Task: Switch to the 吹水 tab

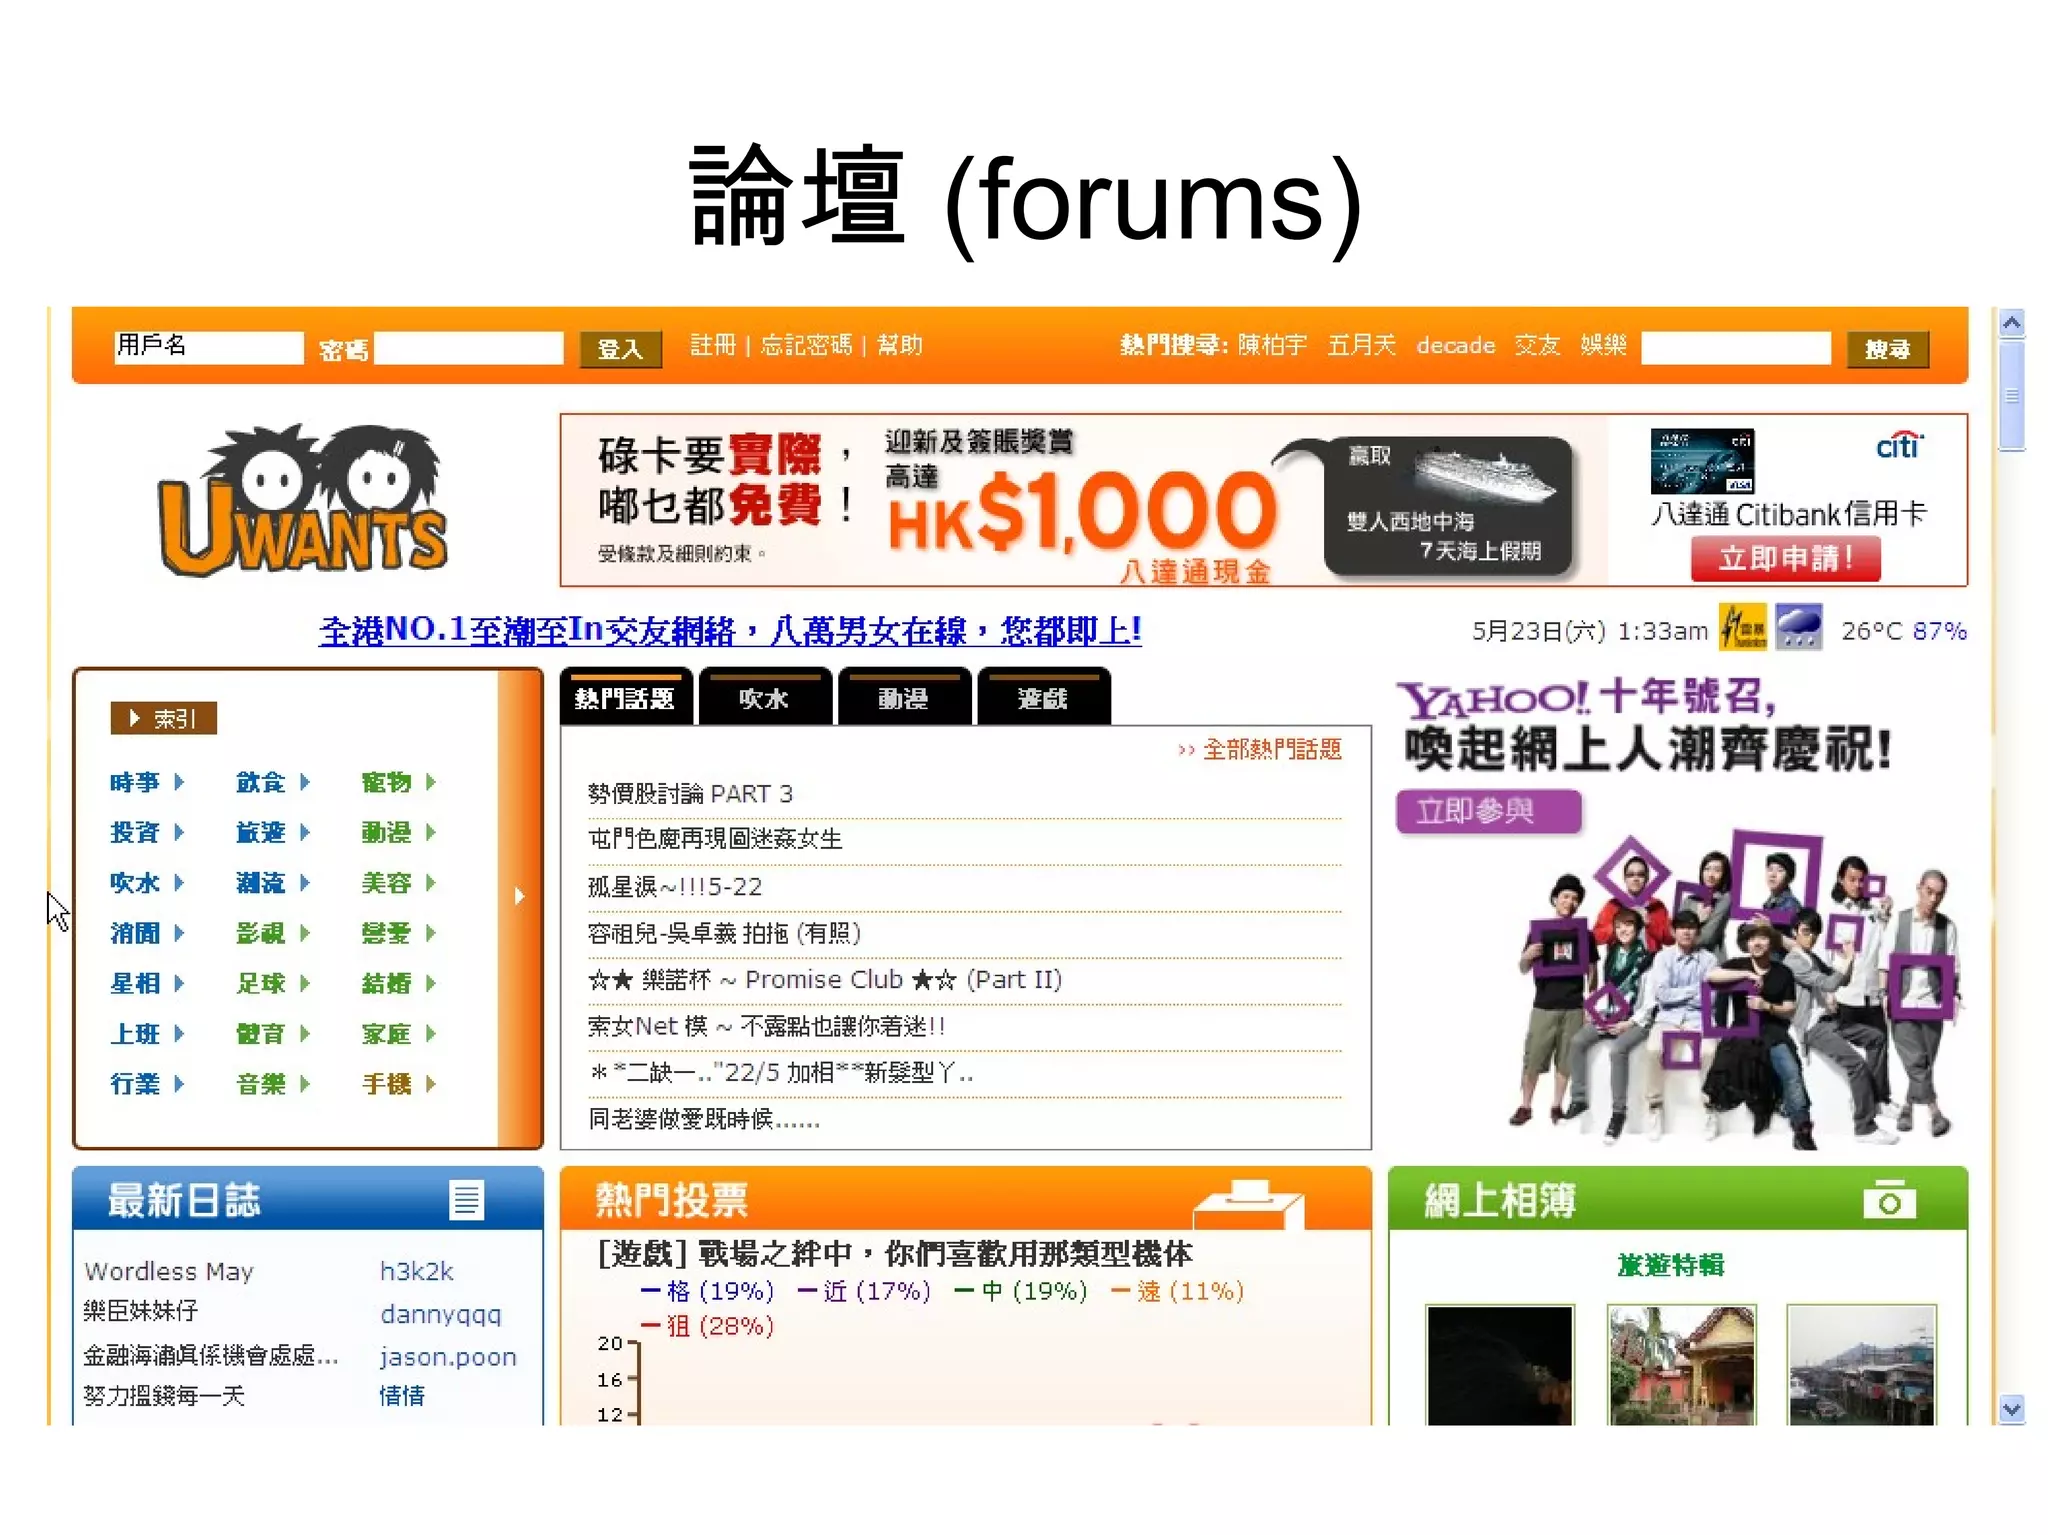Action: coord(765,697)
